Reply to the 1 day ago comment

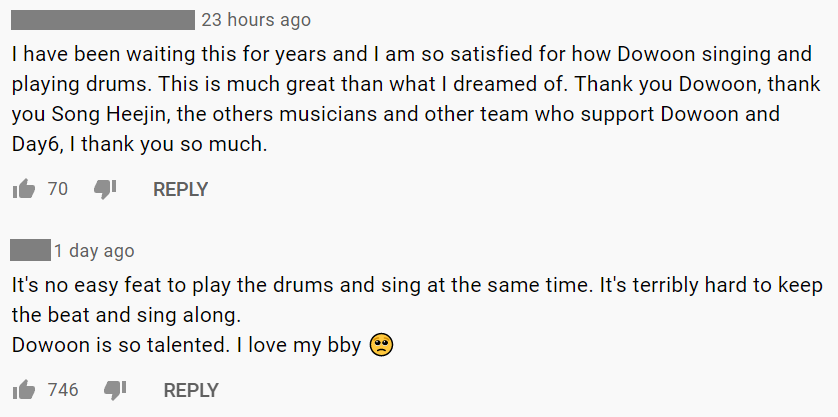tap(191, 390)
